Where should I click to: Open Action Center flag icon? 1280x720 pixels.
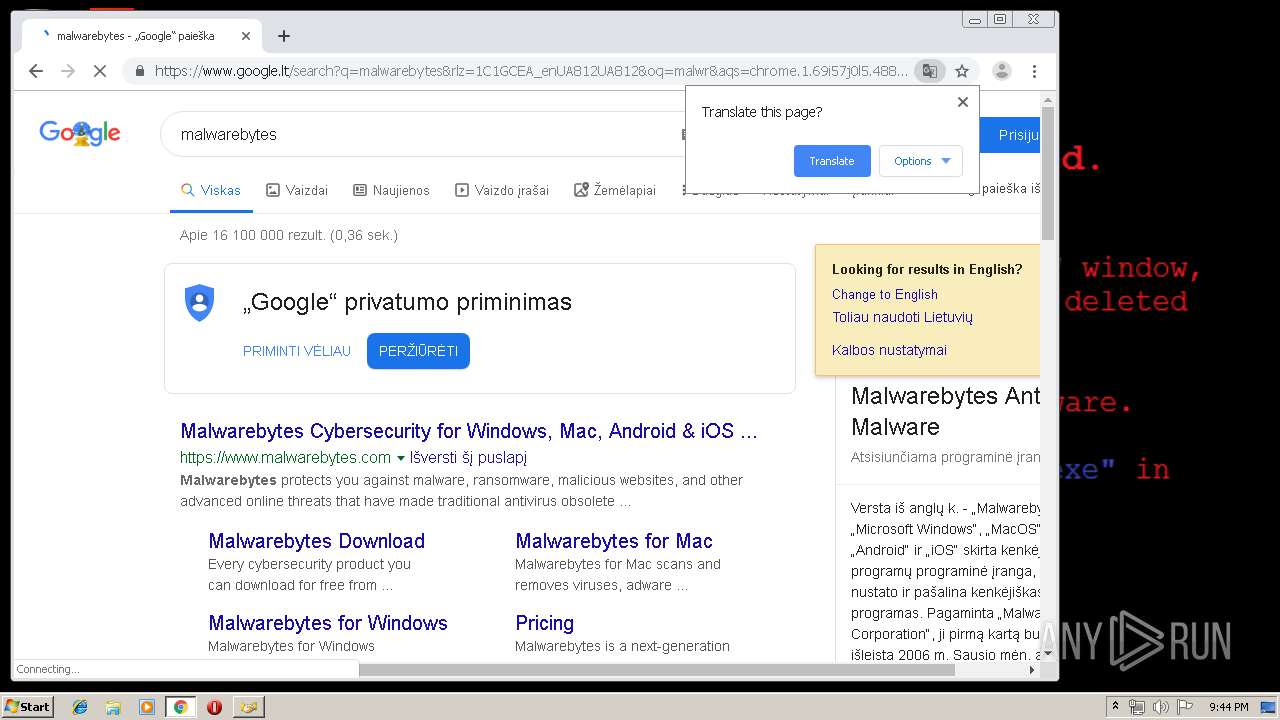tap(1185, 707)
